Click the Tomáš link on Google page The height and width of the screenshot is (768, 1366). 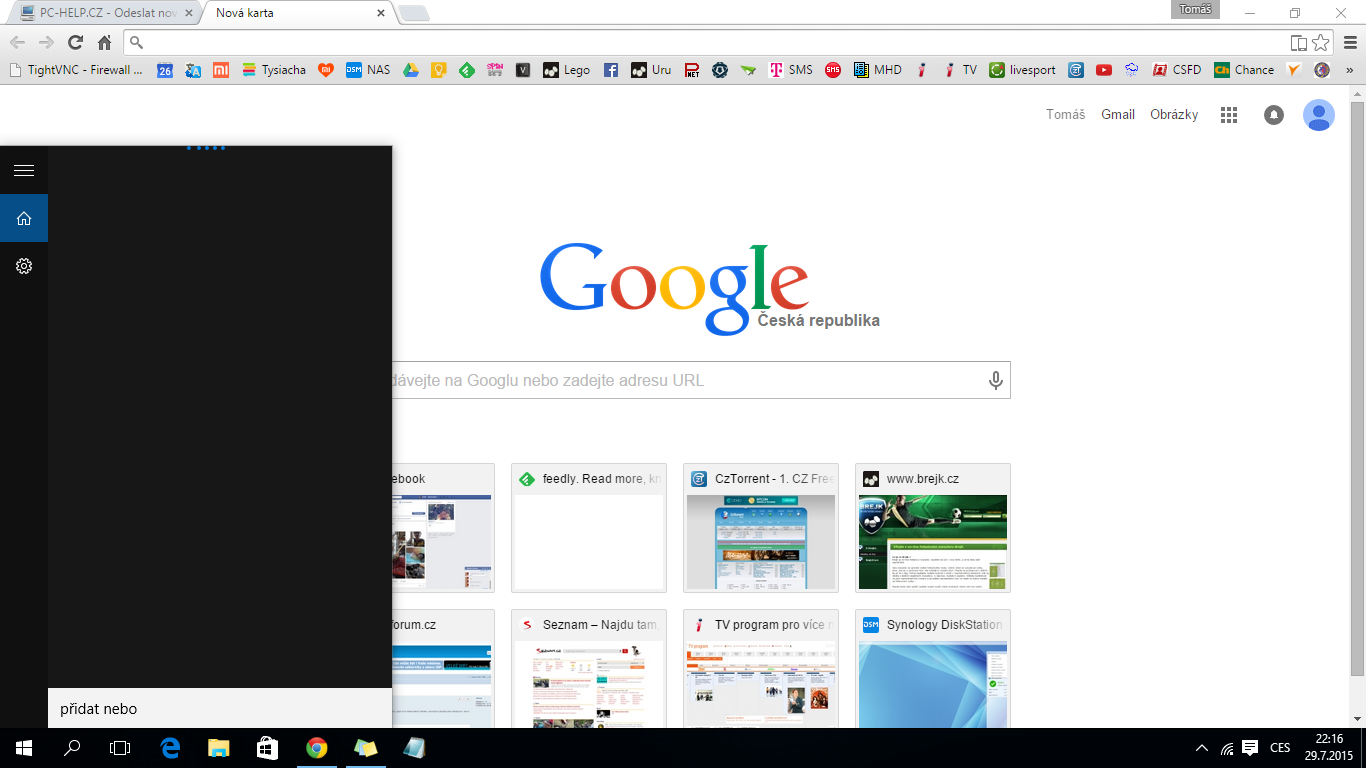(1065, 115)
